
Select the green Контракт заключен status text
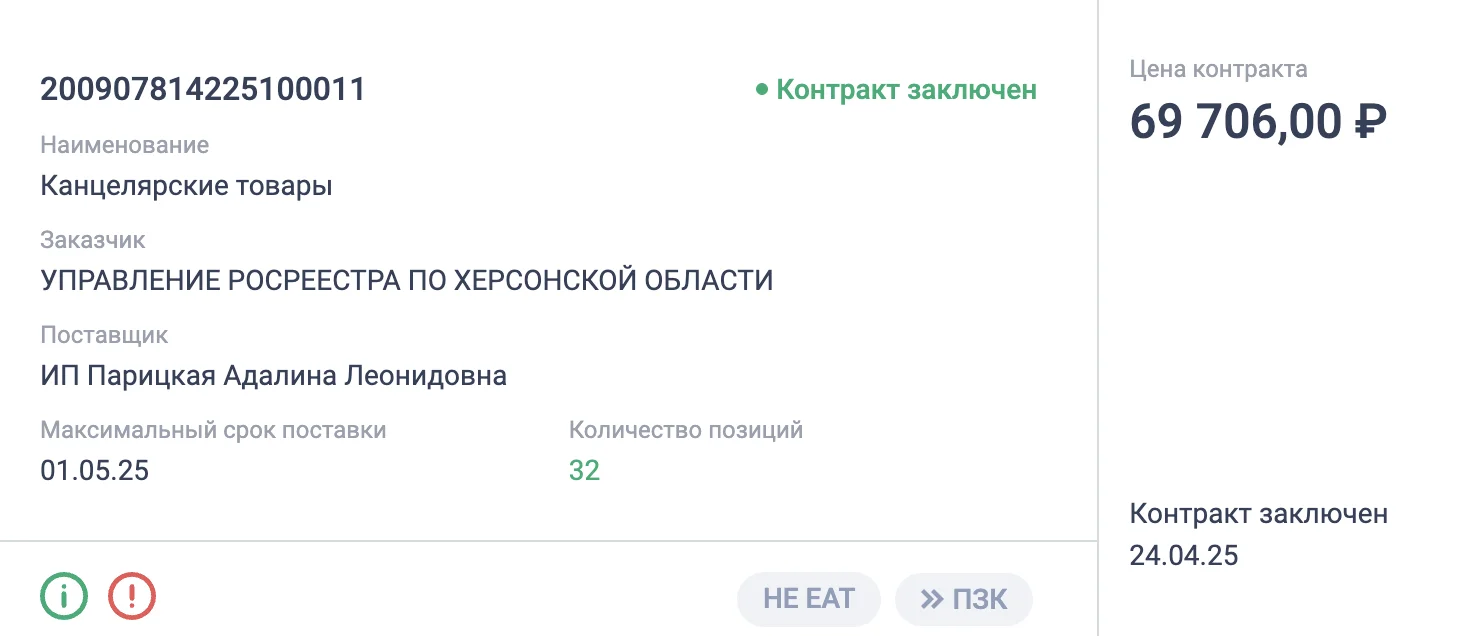click(x=906, y=90)
